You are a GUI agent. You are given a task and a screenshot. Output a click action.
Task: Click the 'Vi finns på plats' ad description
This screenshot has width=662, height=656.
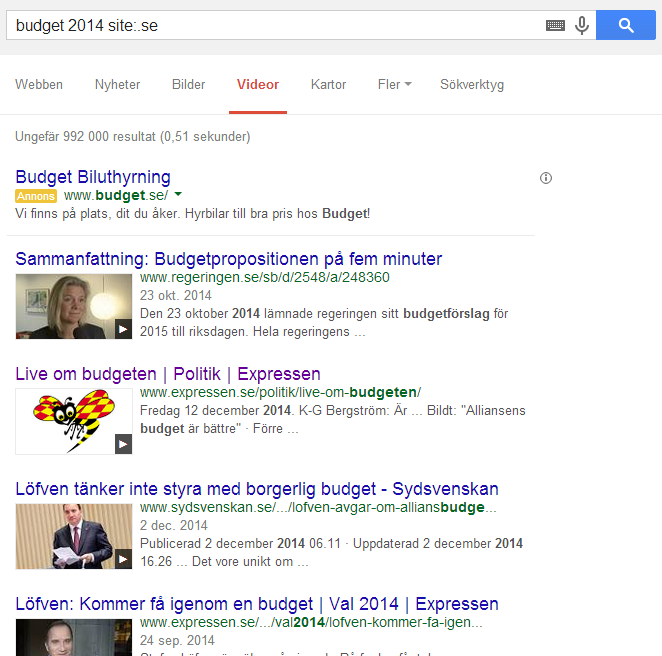coord(193,214)
